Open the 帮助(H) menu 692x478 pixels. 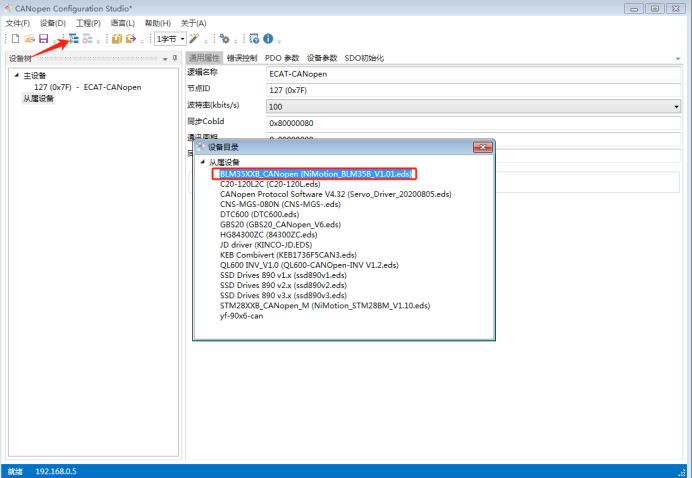point(158,23)
